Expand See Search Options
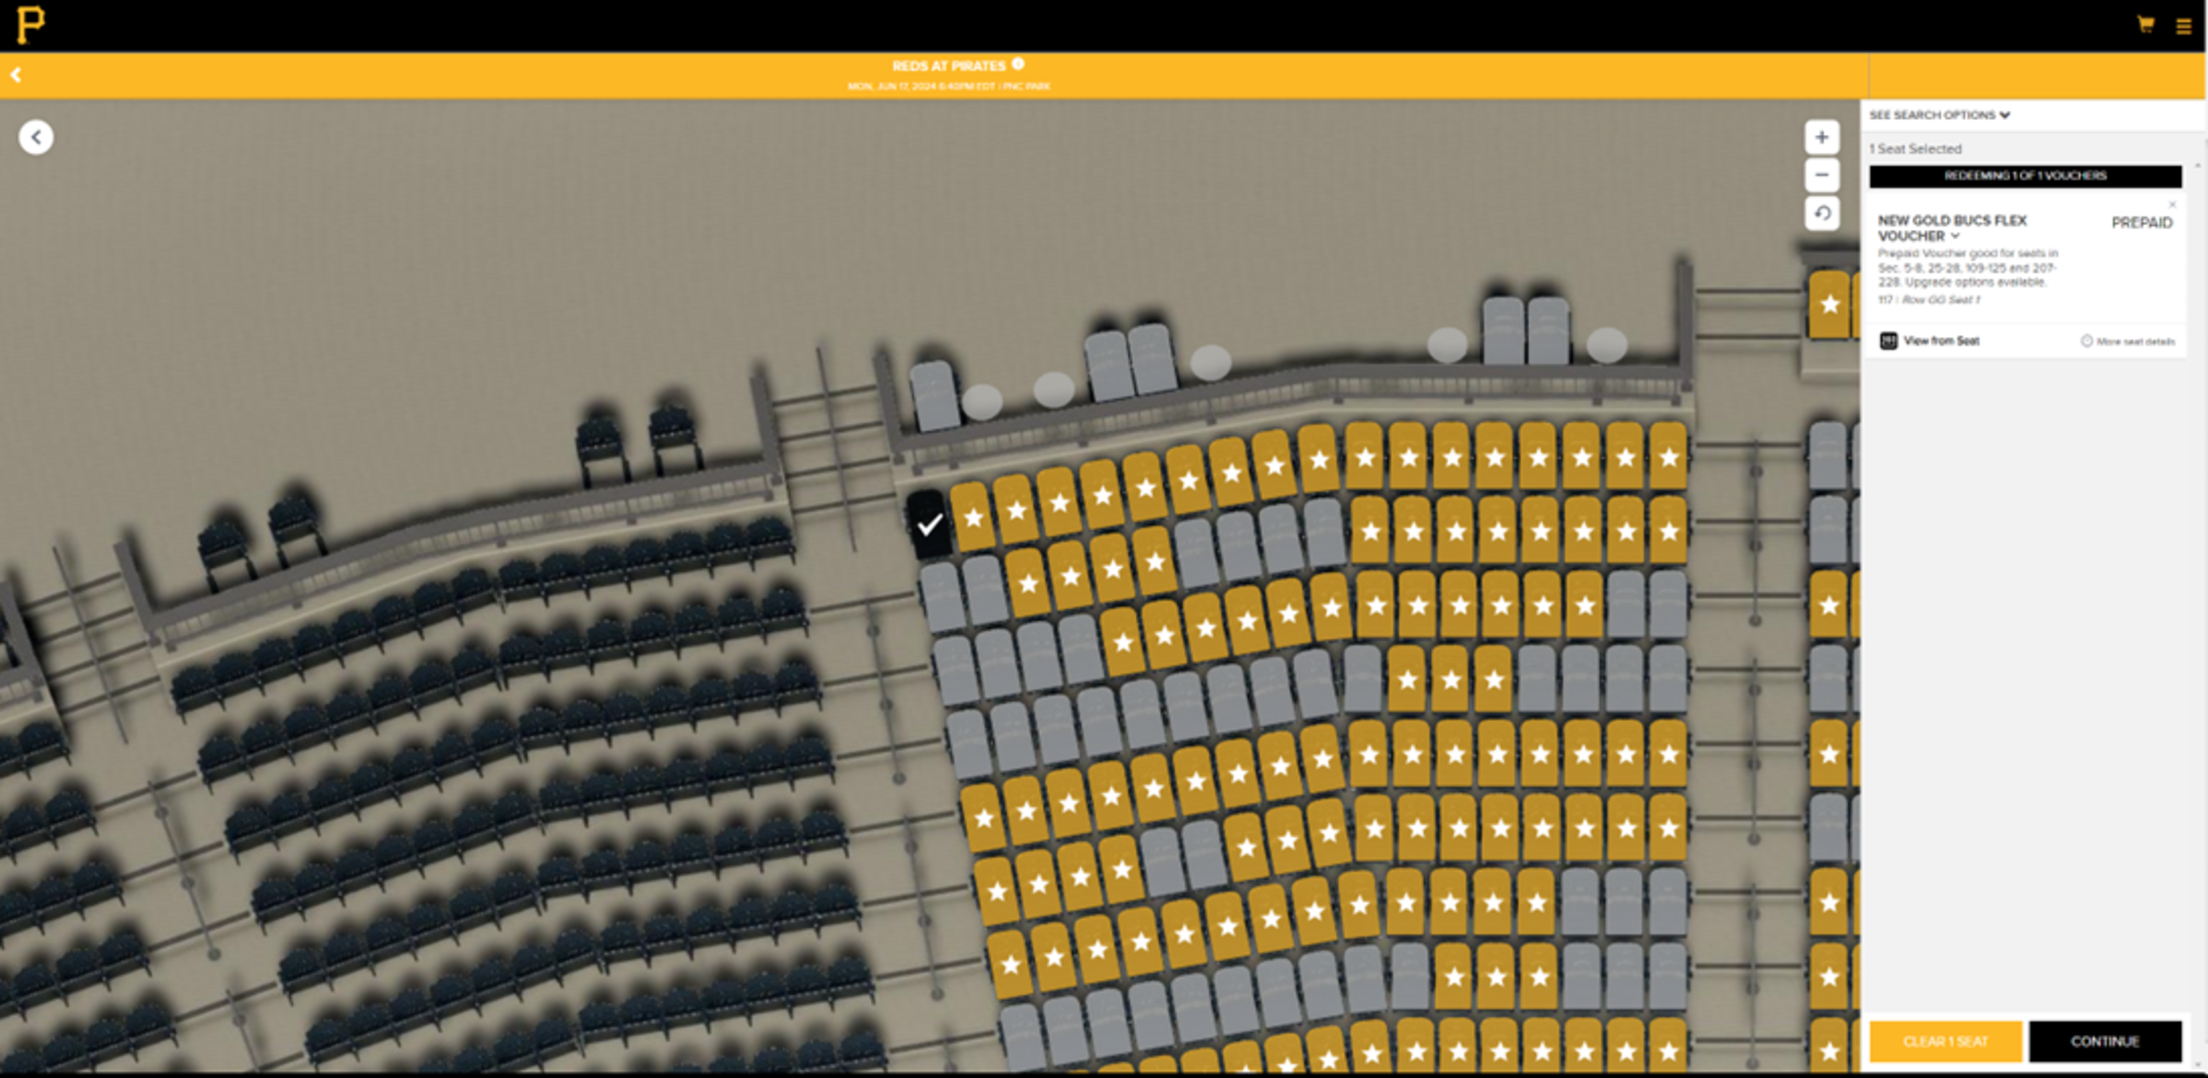This screenshot has width=2208, height=1078. pyautogui.click(x=1939, y=115)
